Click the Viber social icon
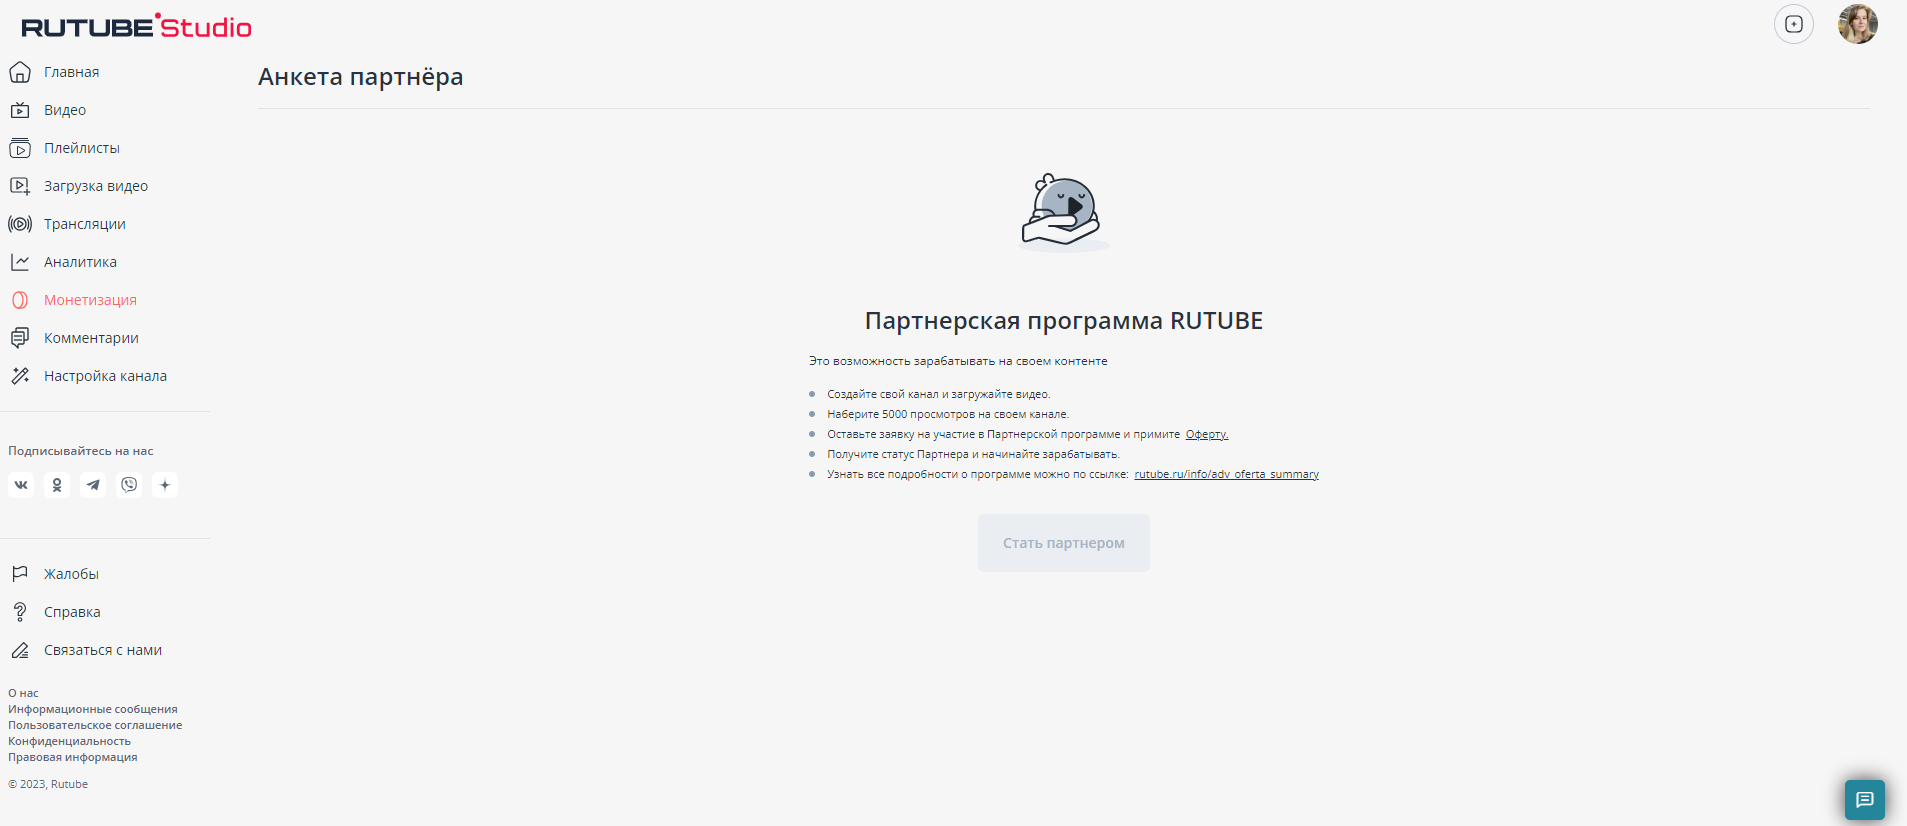 click(x=129, y=485)
